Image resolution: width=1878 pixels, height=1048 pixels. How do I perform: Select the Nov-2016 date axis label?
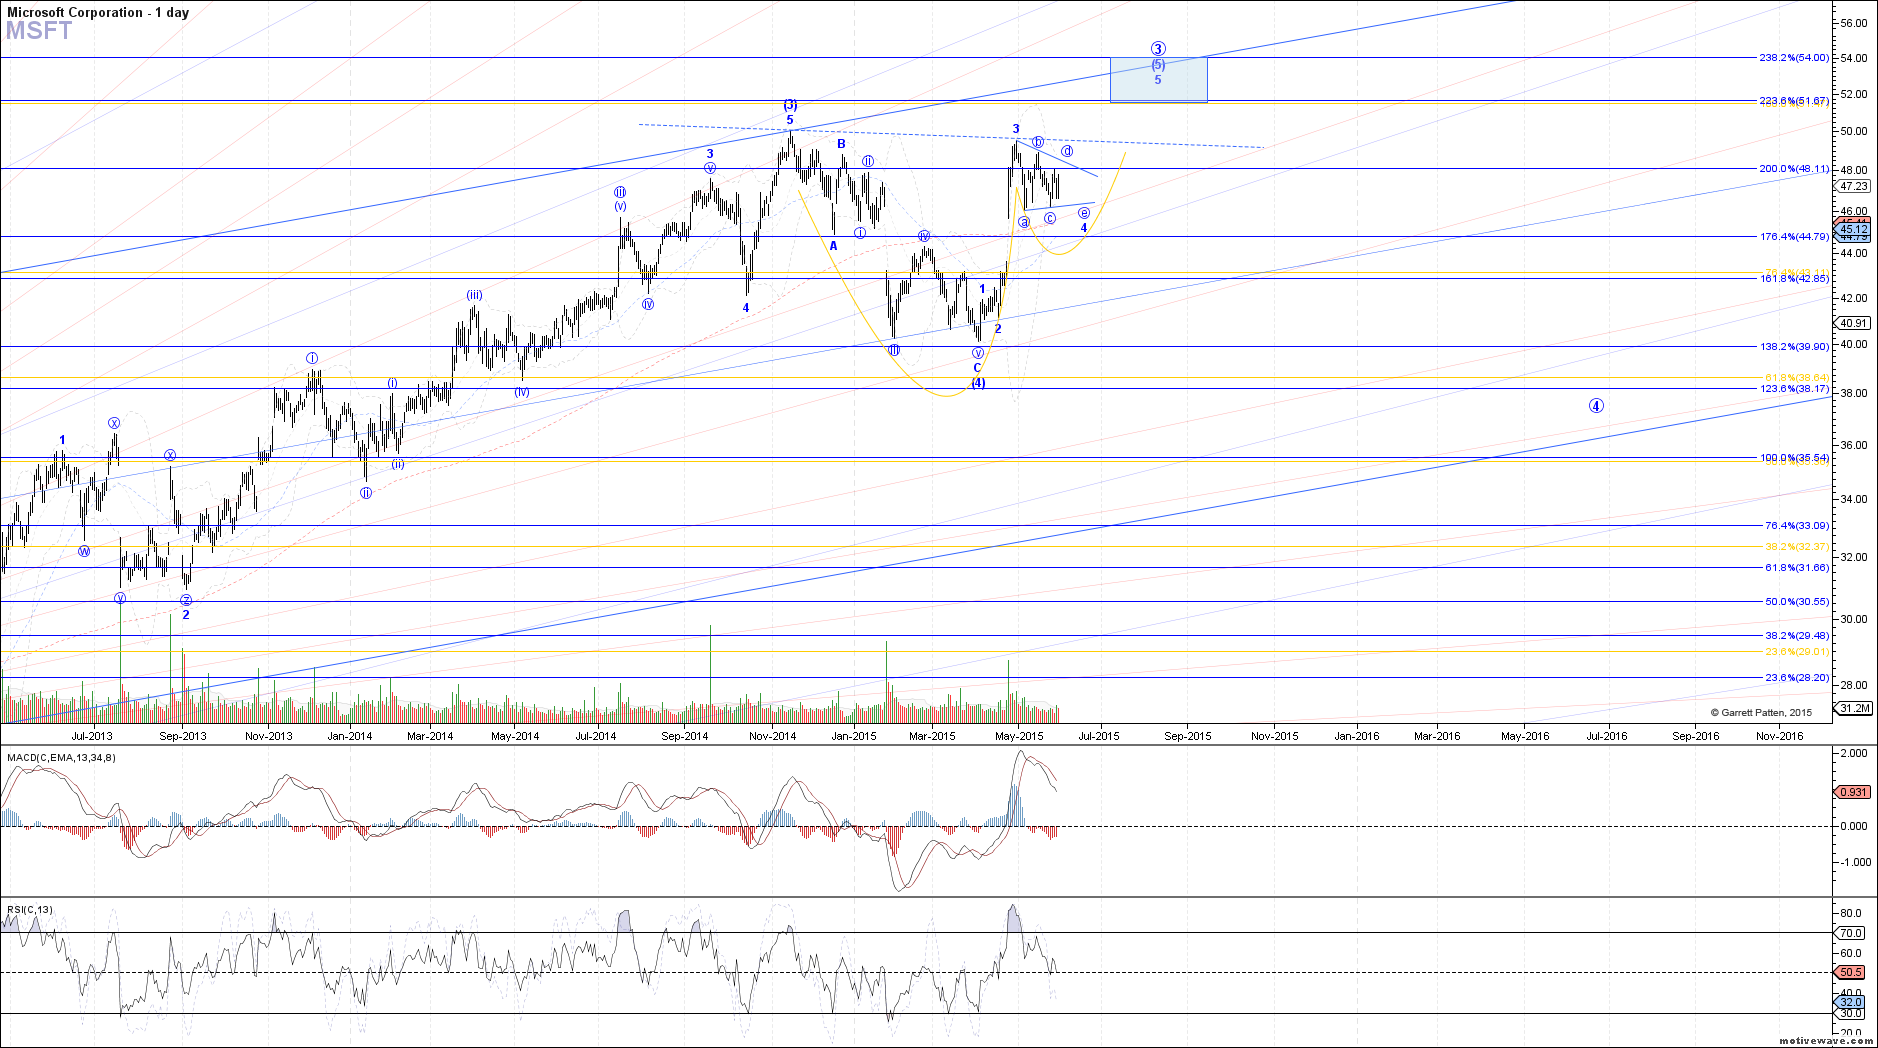[1779, 736]
